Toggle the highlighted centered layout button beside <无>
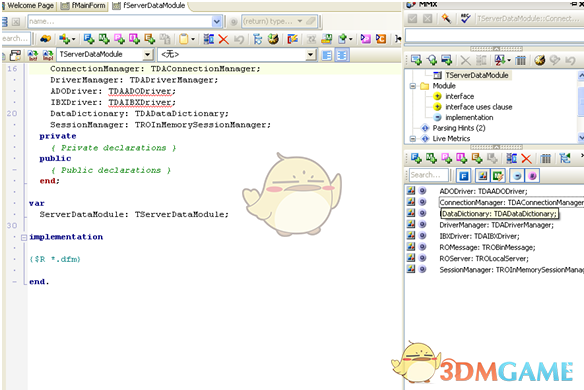This screenshot has height=390, width=584. (x=342, y=55)
